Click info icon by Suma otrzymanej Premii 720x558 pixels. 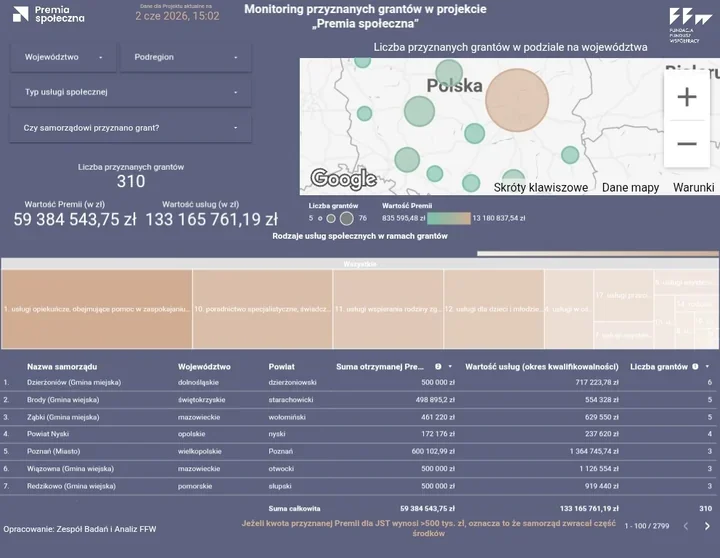[438, 366]
